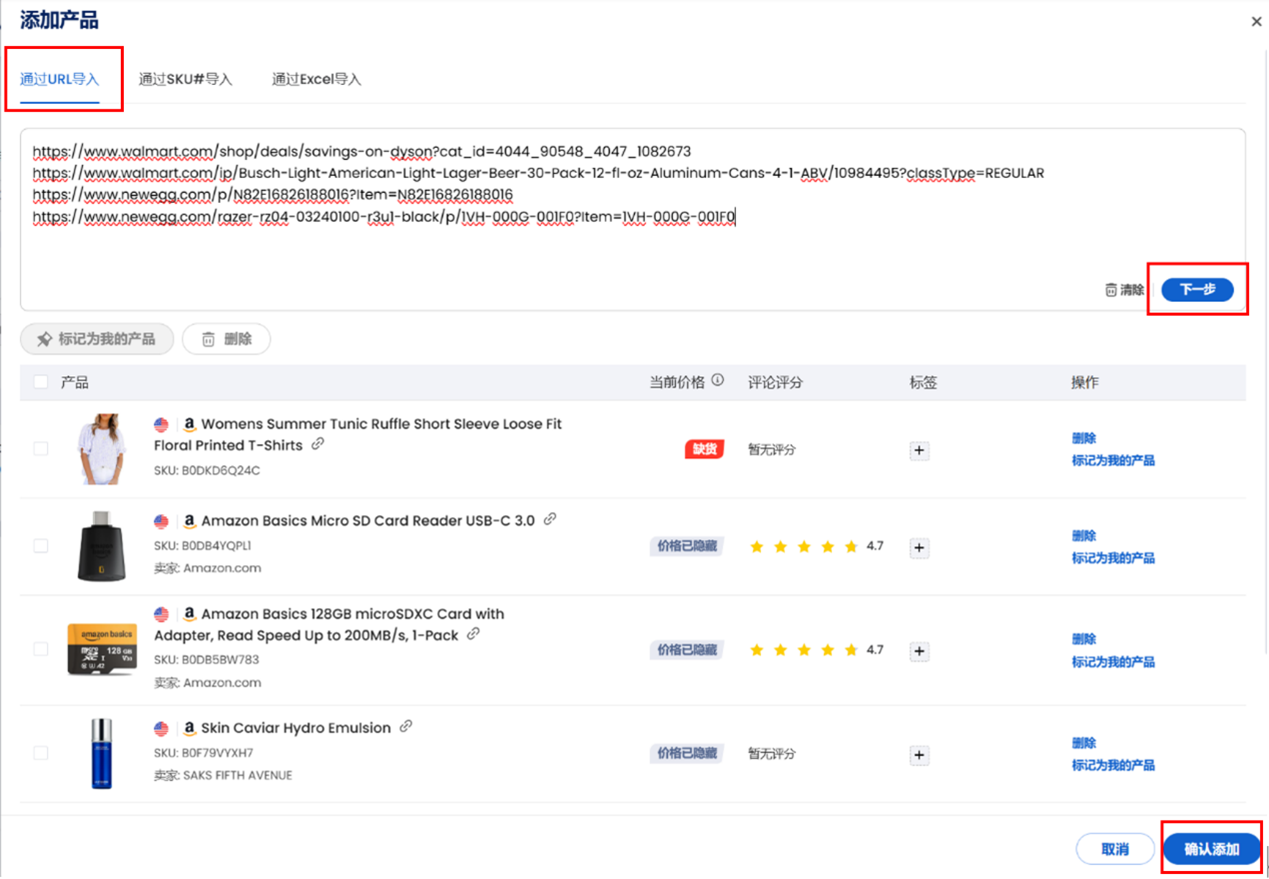Click the 产品 column header
The image size is (1269, 879).
[75, 382]
